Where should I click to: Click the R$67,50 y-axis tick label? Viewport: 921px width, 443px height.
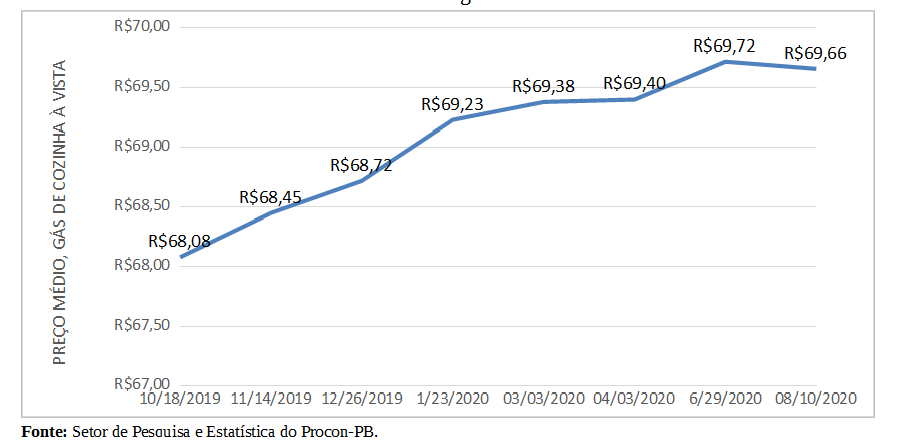pyautogui.click(x=144, y=325)
